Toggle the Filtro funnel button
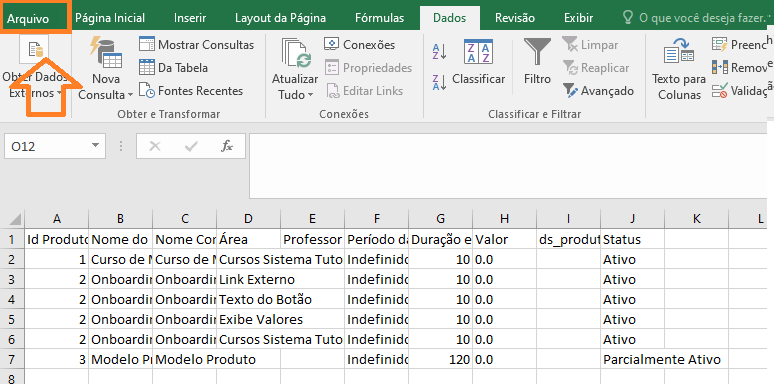Viewport: 774px width, 391px height. pyautogui.click(x=537, y=61)
